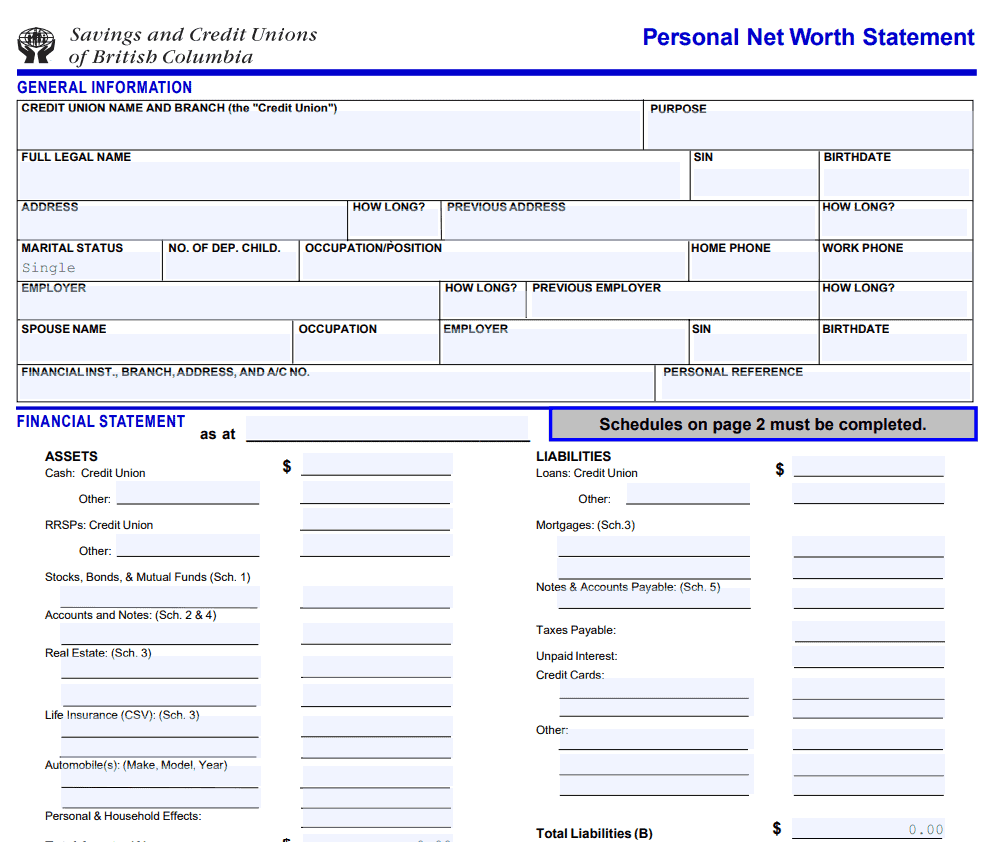Click the applicant Birthdate field beside Full Legal Name
The image size is (998, 842).
tap(896, 182)
